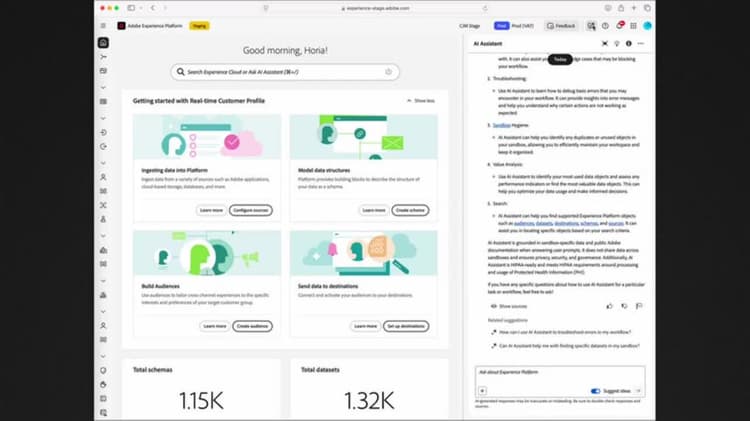
Task: Reload page via address bar reload icon
Action: tap(485, 8)
